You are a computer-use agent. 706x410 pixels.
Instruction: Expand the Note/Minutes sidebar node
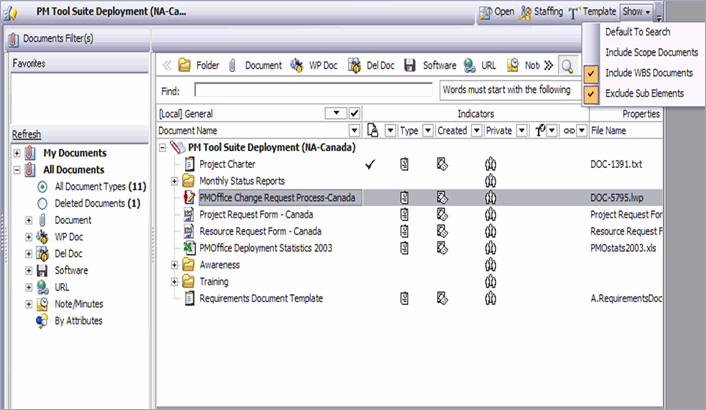[29, 305]
